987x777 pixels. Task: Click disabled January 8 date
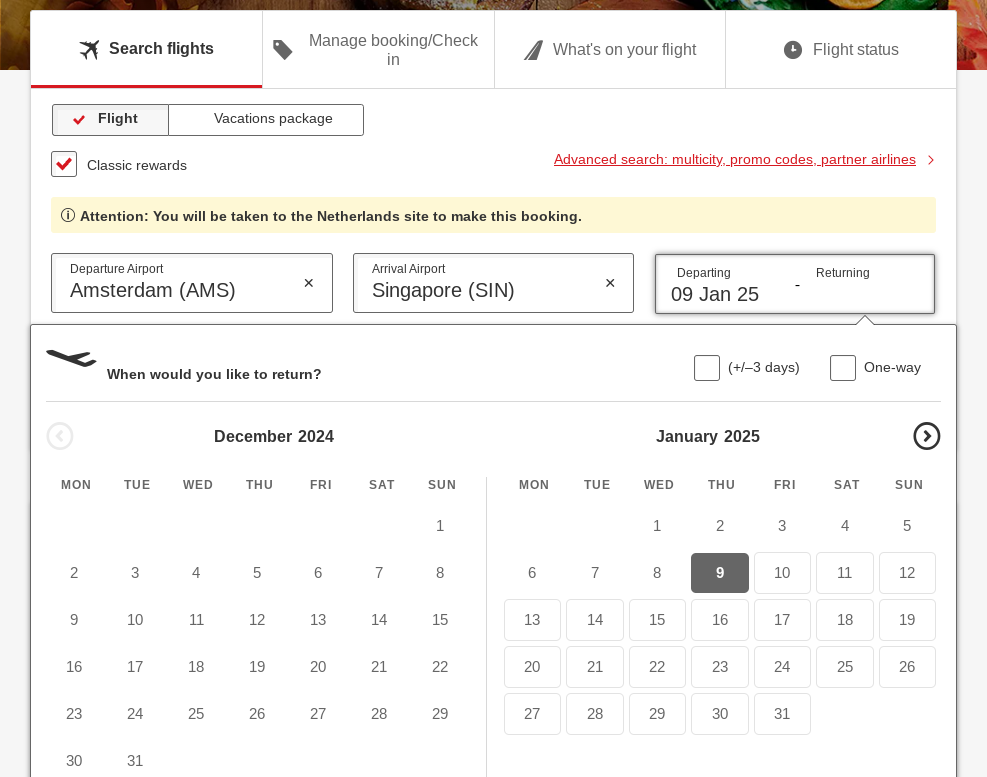[657, 573]
